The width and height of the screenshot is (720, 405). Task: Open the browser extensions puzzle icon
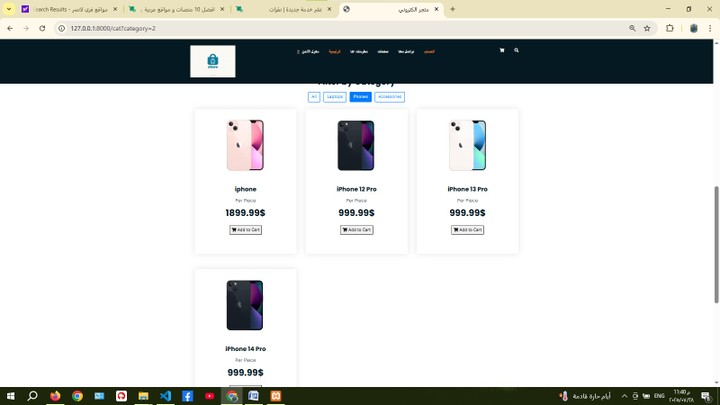click(x=670, y=28)
